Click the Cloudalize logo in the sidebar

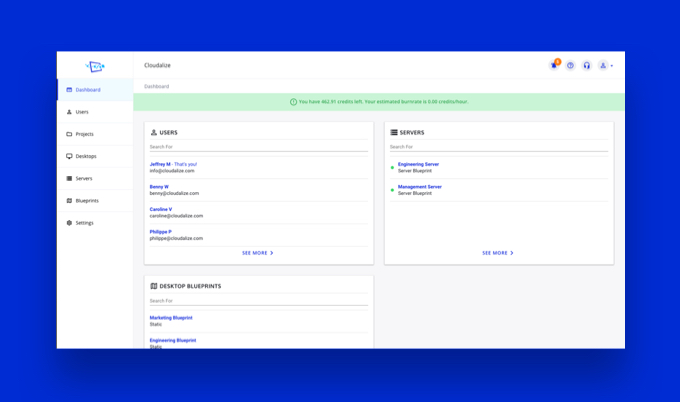95,66
